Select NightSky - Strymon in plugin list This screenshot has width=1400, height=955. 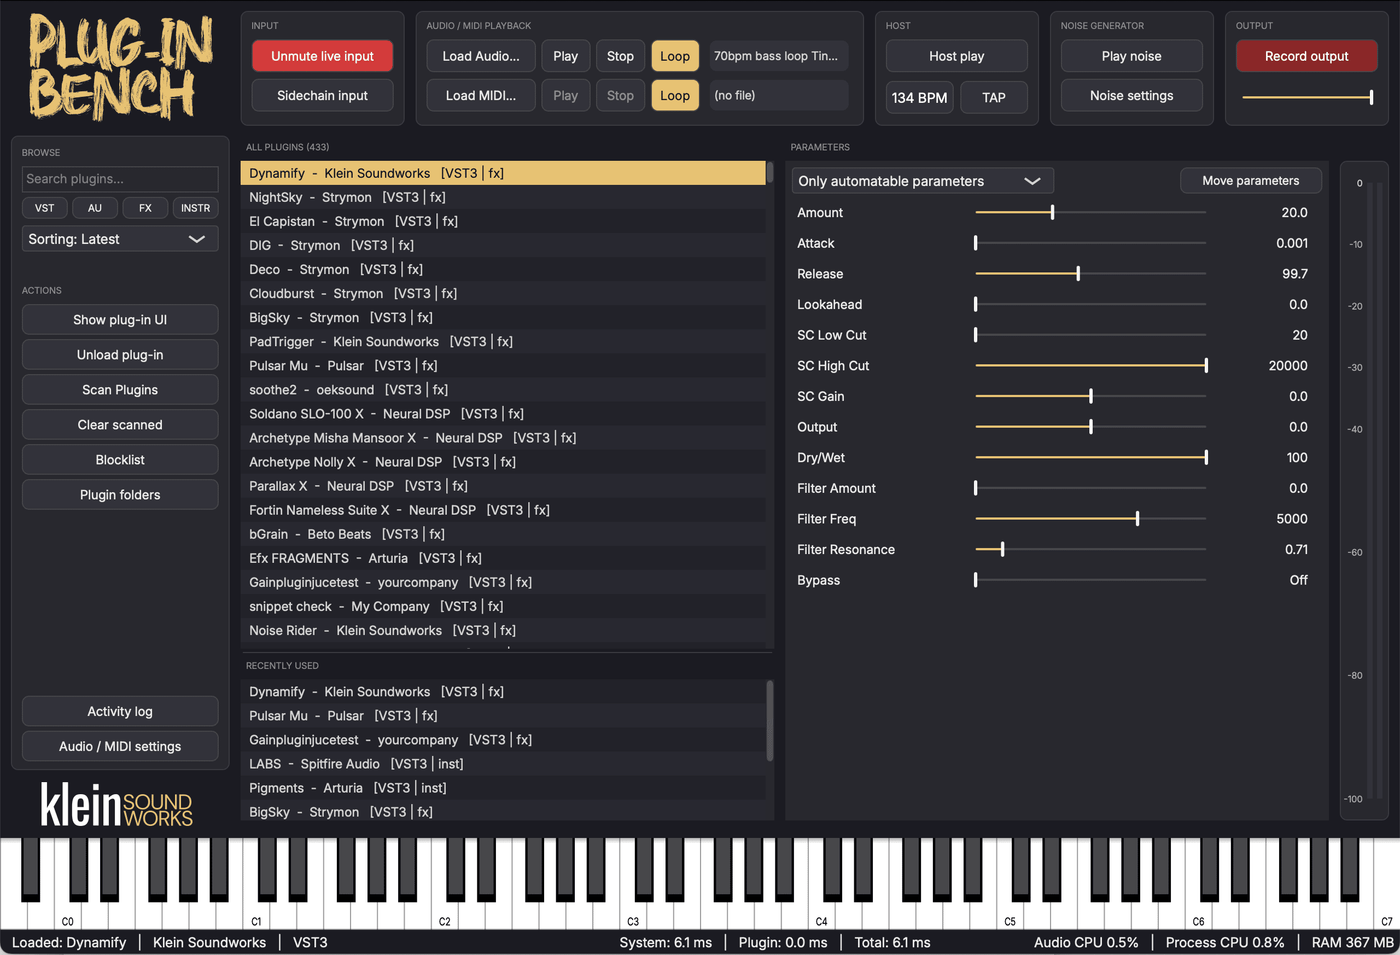tap(503, 197)
